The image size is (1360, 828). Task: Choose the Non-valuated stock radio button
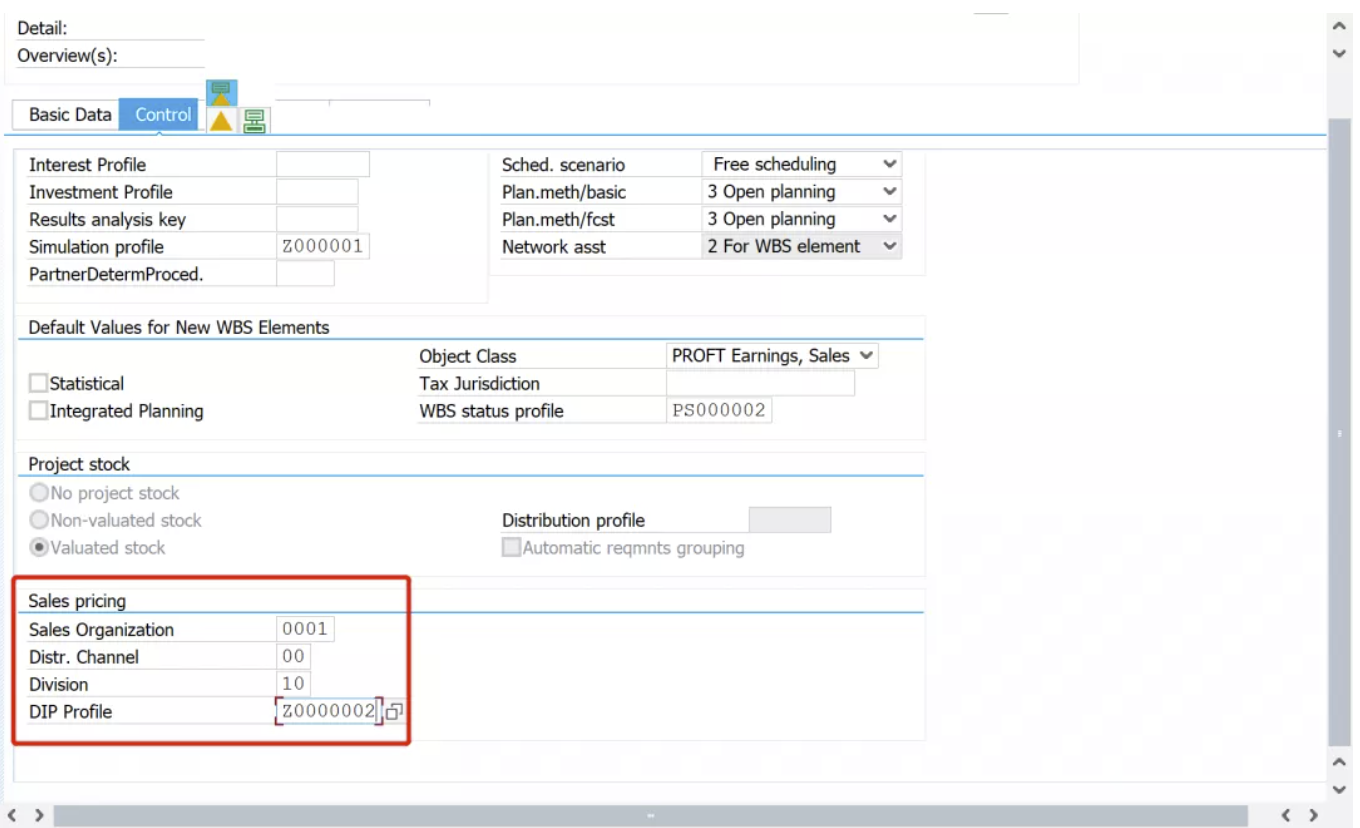(x=39, y=520)
